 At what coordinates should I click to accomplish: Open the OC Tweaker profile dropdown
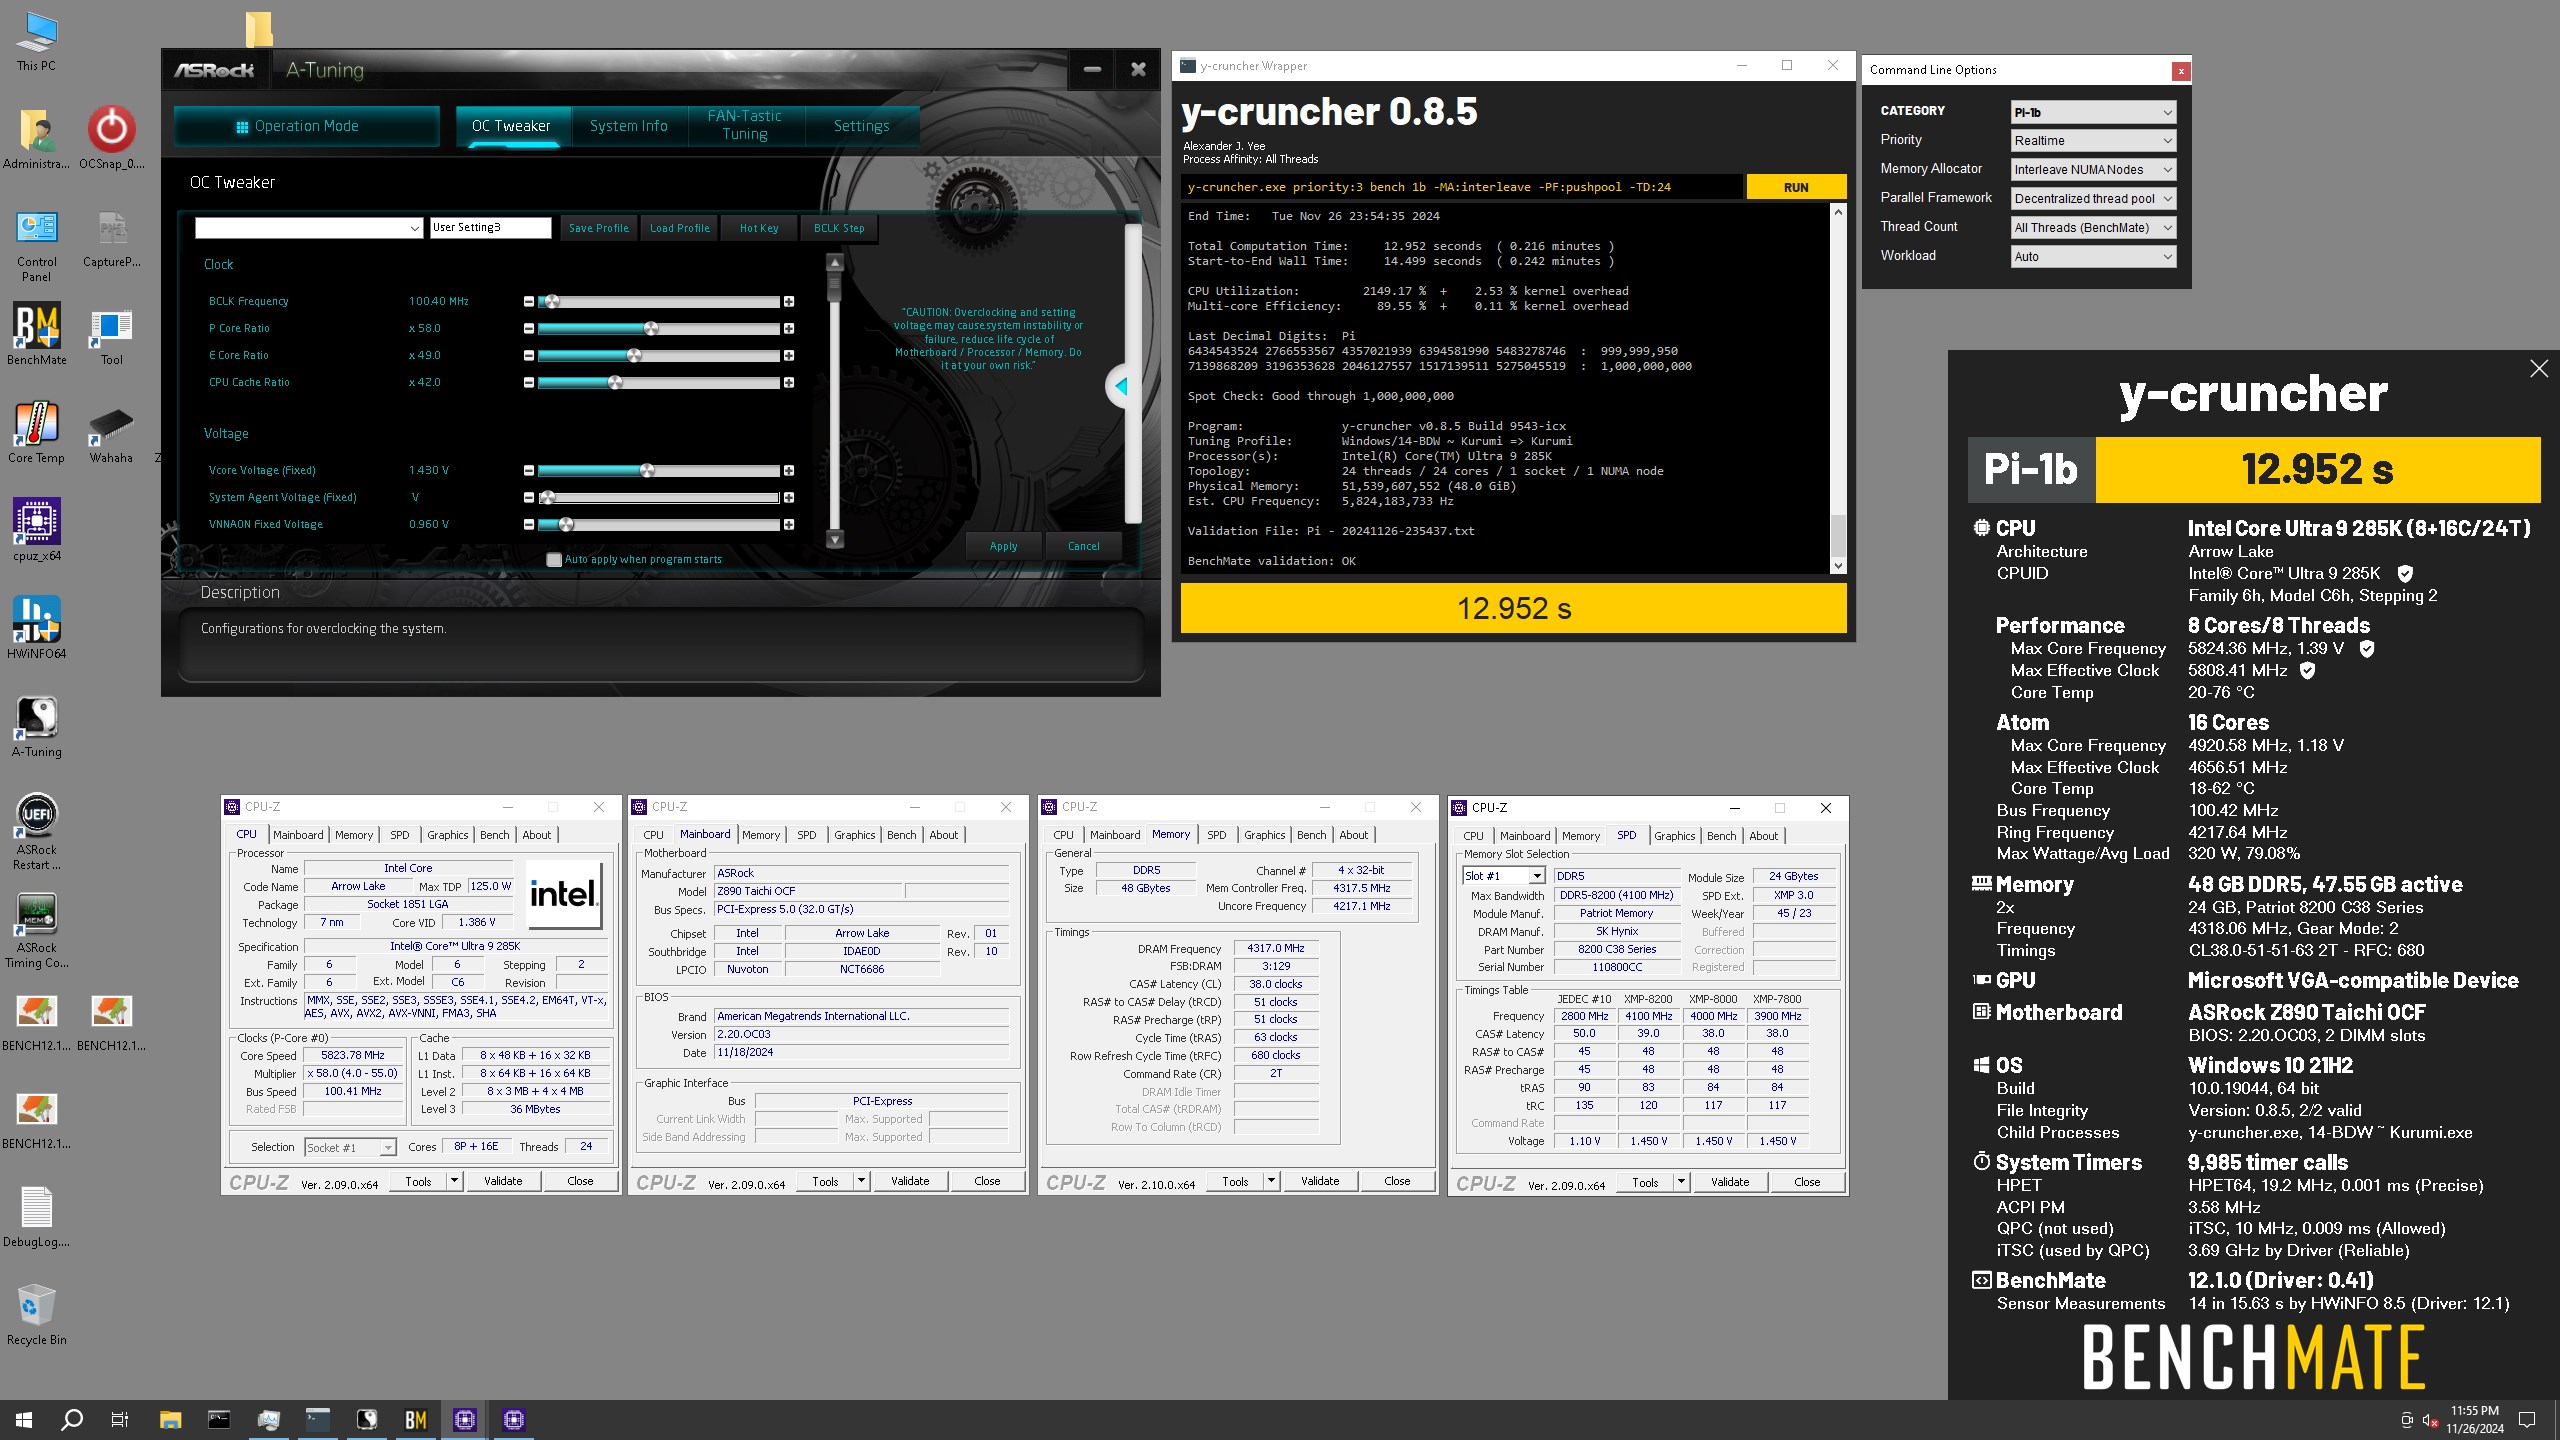(x=309, y=228)
